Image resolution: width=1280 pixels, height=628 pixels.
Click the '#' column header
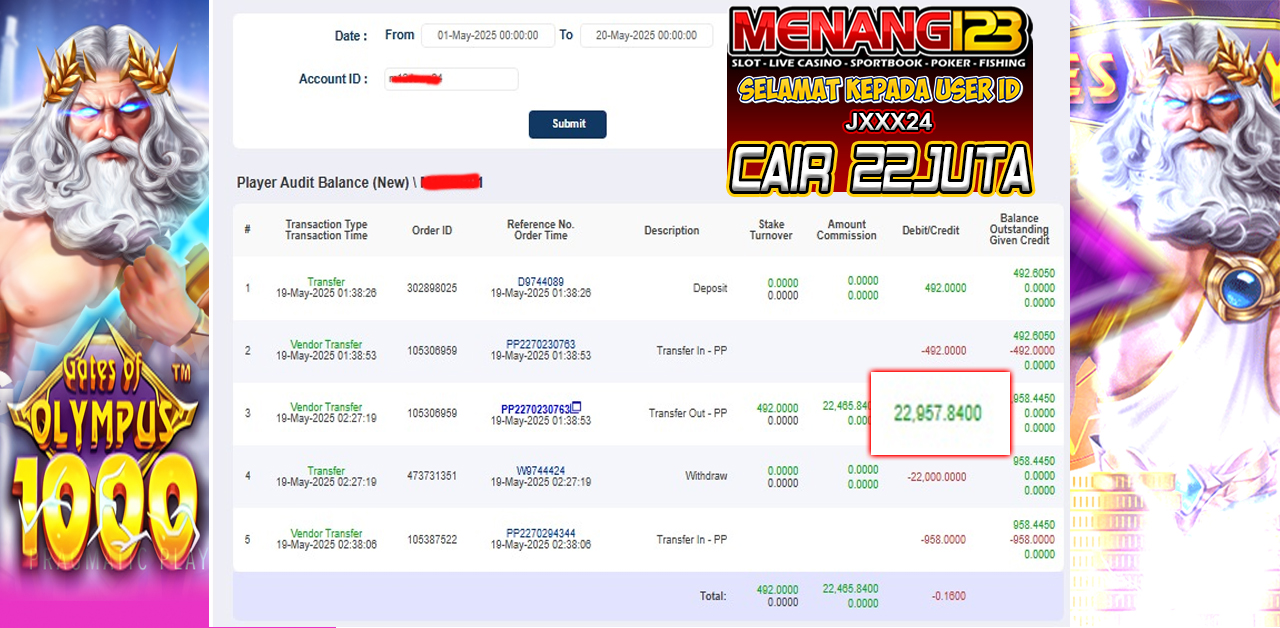pyautogui.click(x=248, y=231)
